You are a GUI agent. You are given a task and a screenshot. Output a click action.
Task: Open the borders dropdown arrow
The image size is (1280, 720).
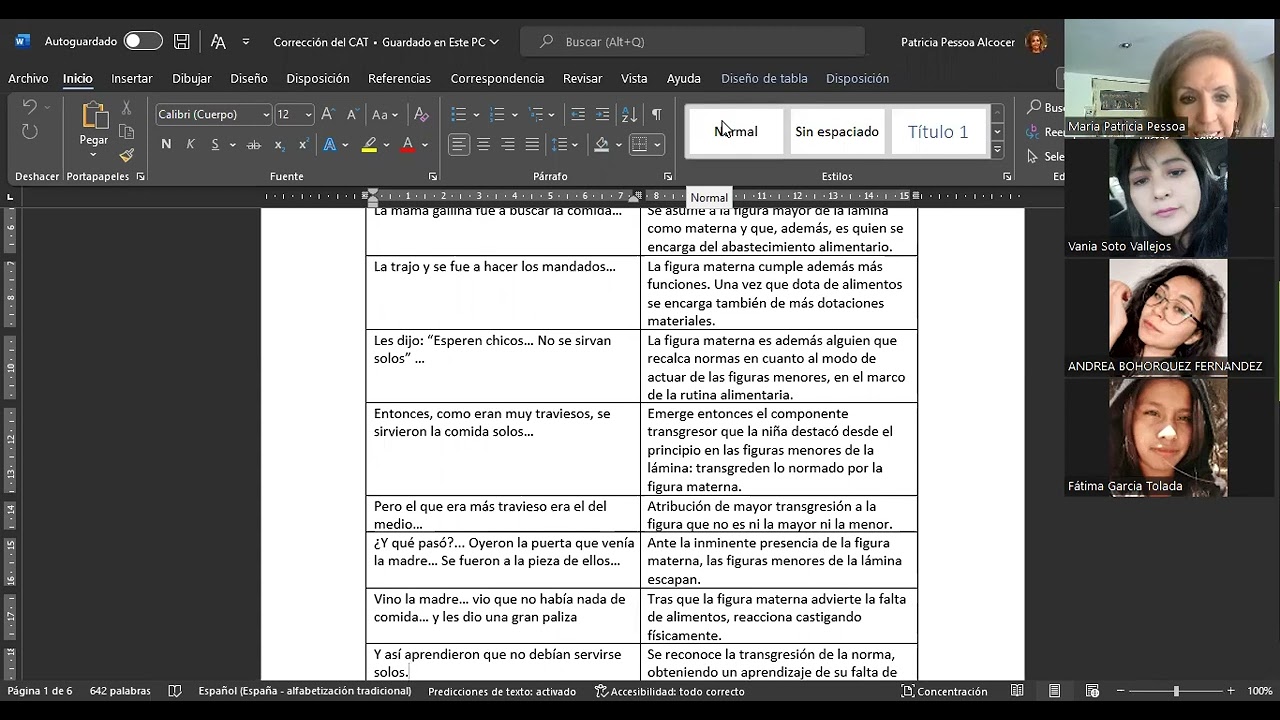[657, 145]
